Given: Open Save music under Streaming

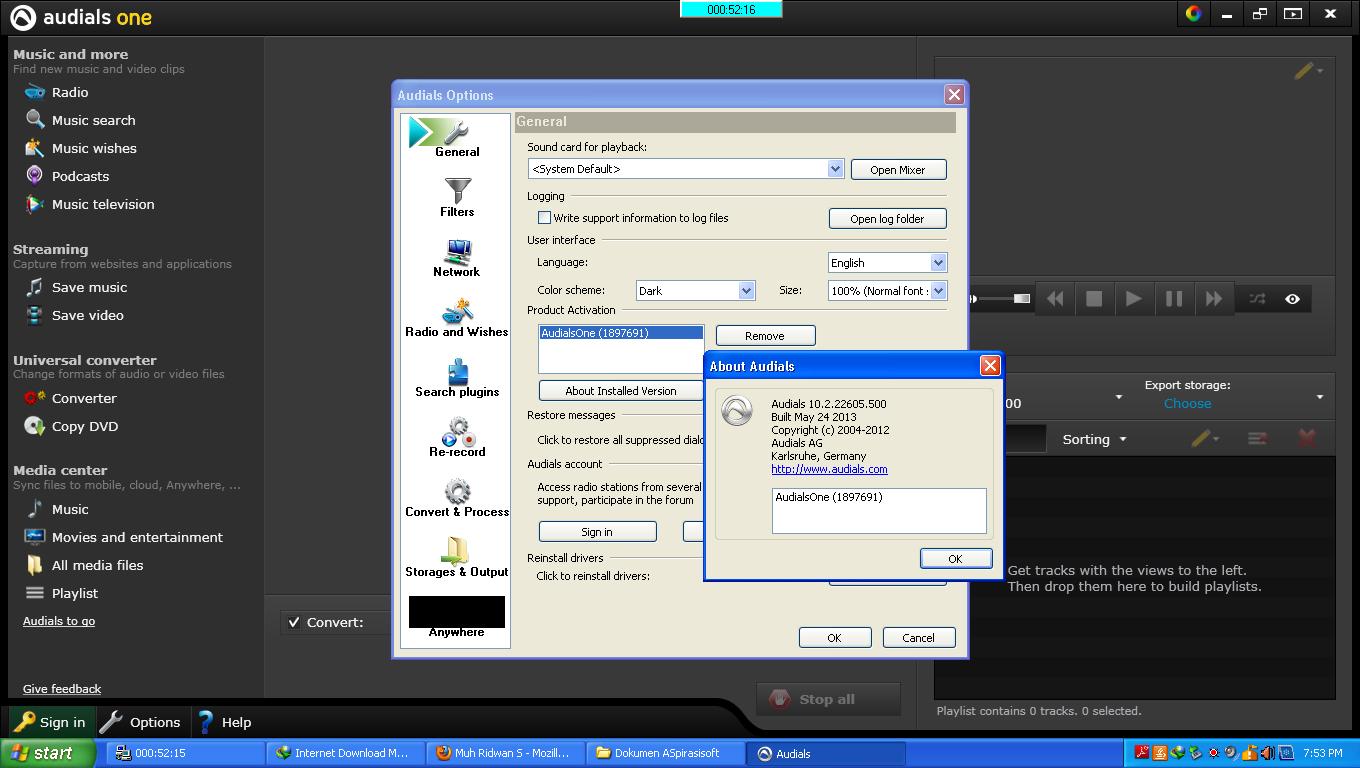Looking at the screenshot, I should (76, 287).
